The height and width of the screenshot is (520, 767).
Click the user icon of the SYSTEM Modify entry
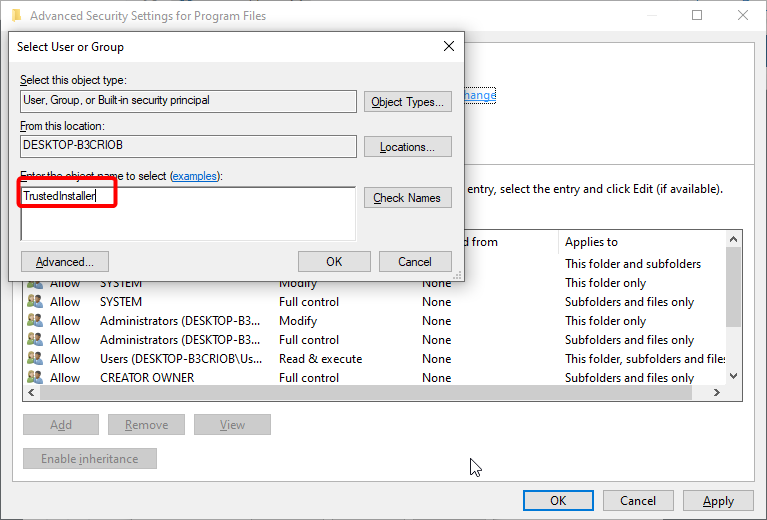[35, 284]
